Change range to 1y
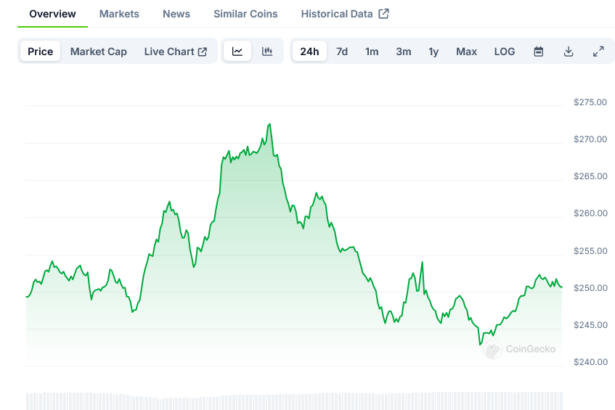Image resolution: width=615 pixels, height=410 pixels. click(433, 51)
